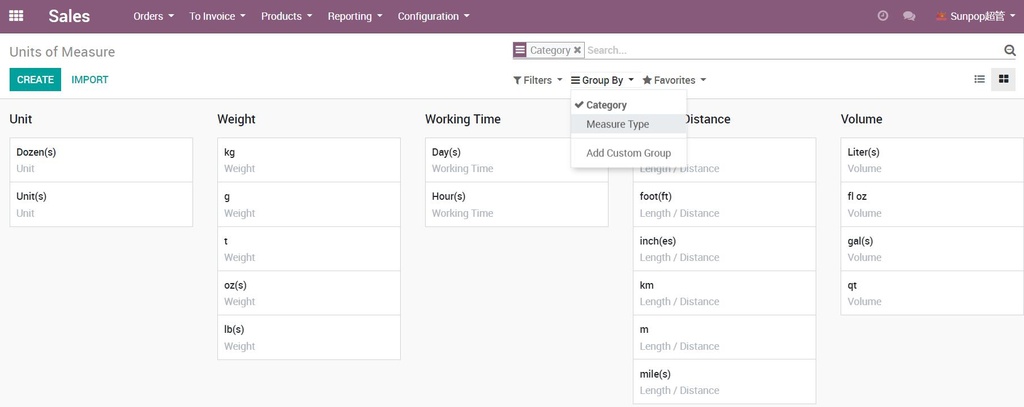The image size is (1024, 407).
Task: Expand the Filters dropdown
Action: (537, 80)
